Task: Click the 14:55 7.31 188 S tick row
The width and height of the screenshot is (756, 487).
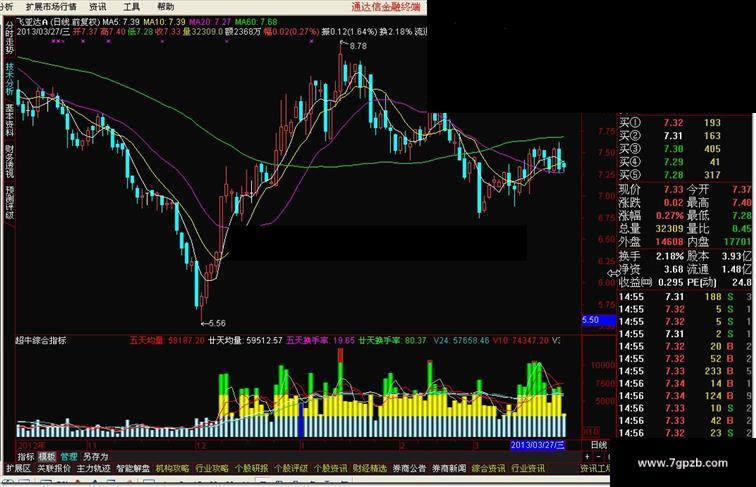Action: click(685, 297)
